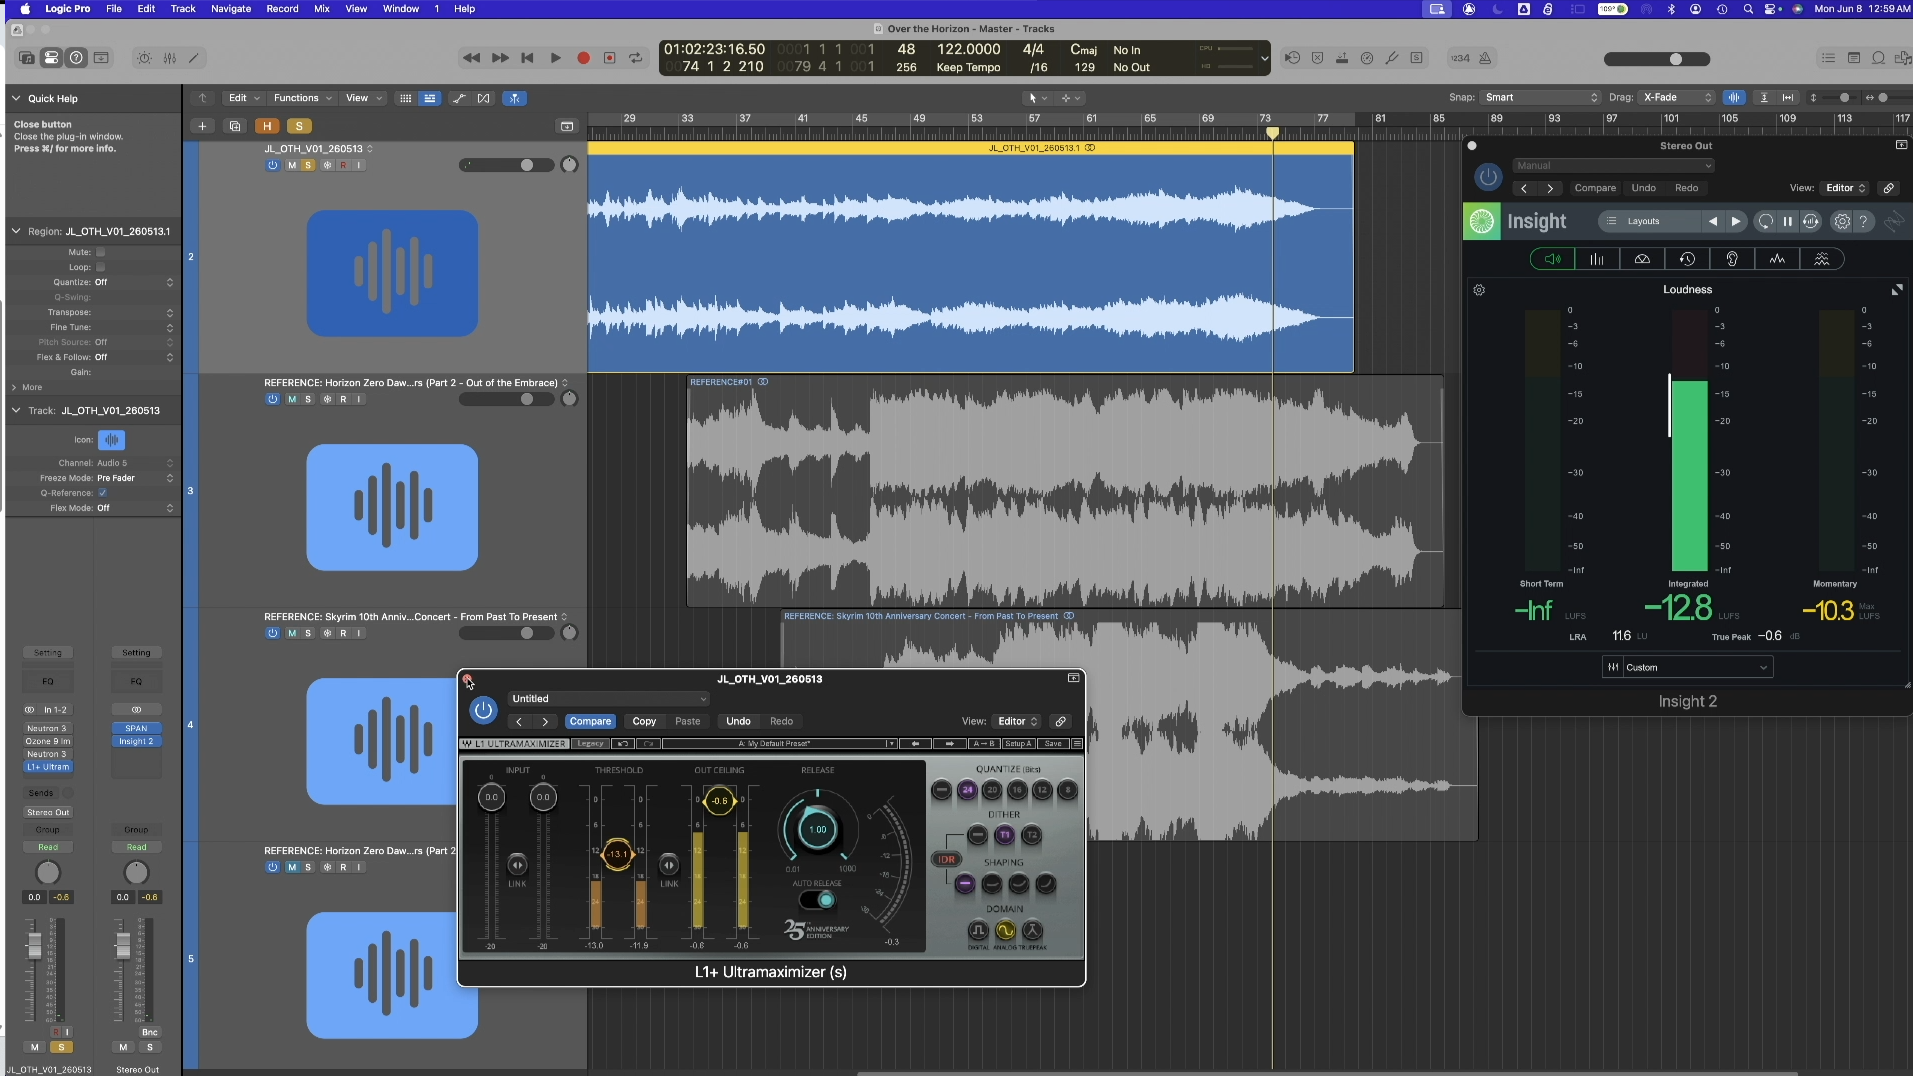Select the Insight Loudness speaker tab

pyautogui.click(x=1552, y=259)
